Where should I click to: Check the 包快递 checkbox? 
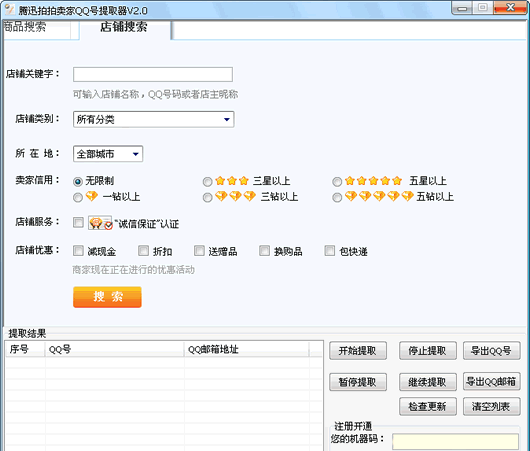point(330,251)
